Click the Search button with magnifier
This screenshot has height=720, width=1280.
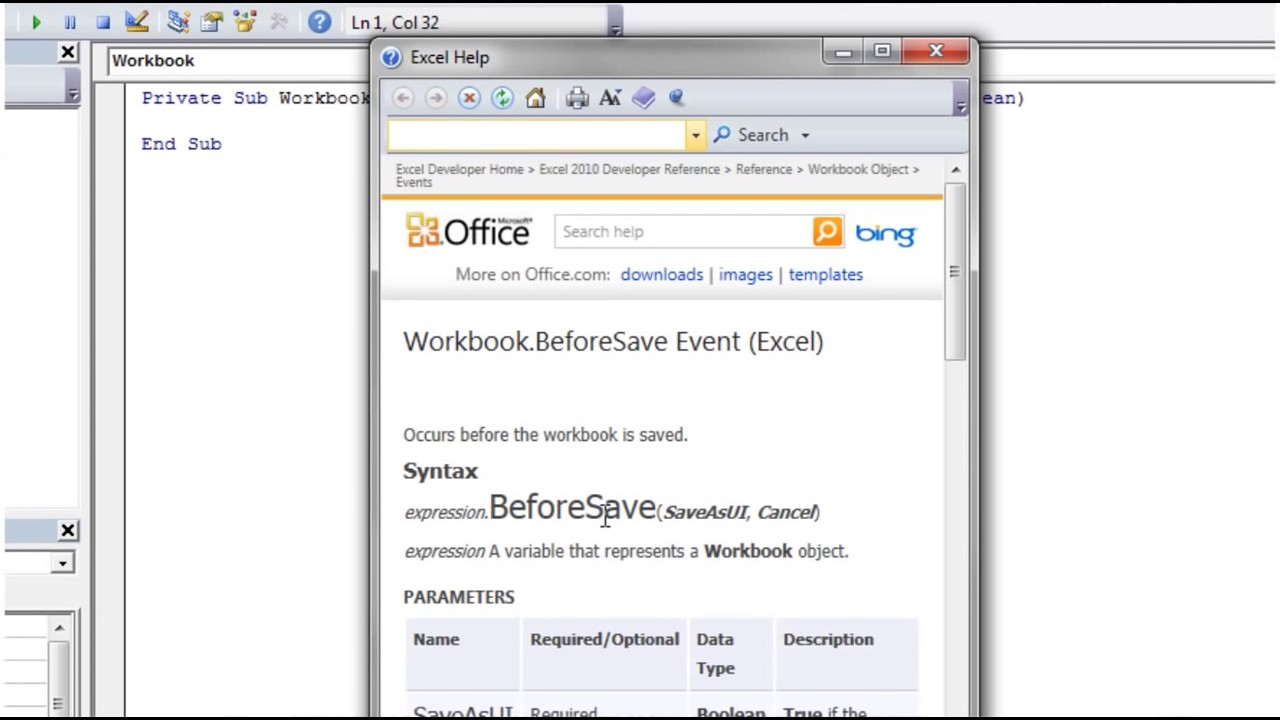(x=751, y=135)
